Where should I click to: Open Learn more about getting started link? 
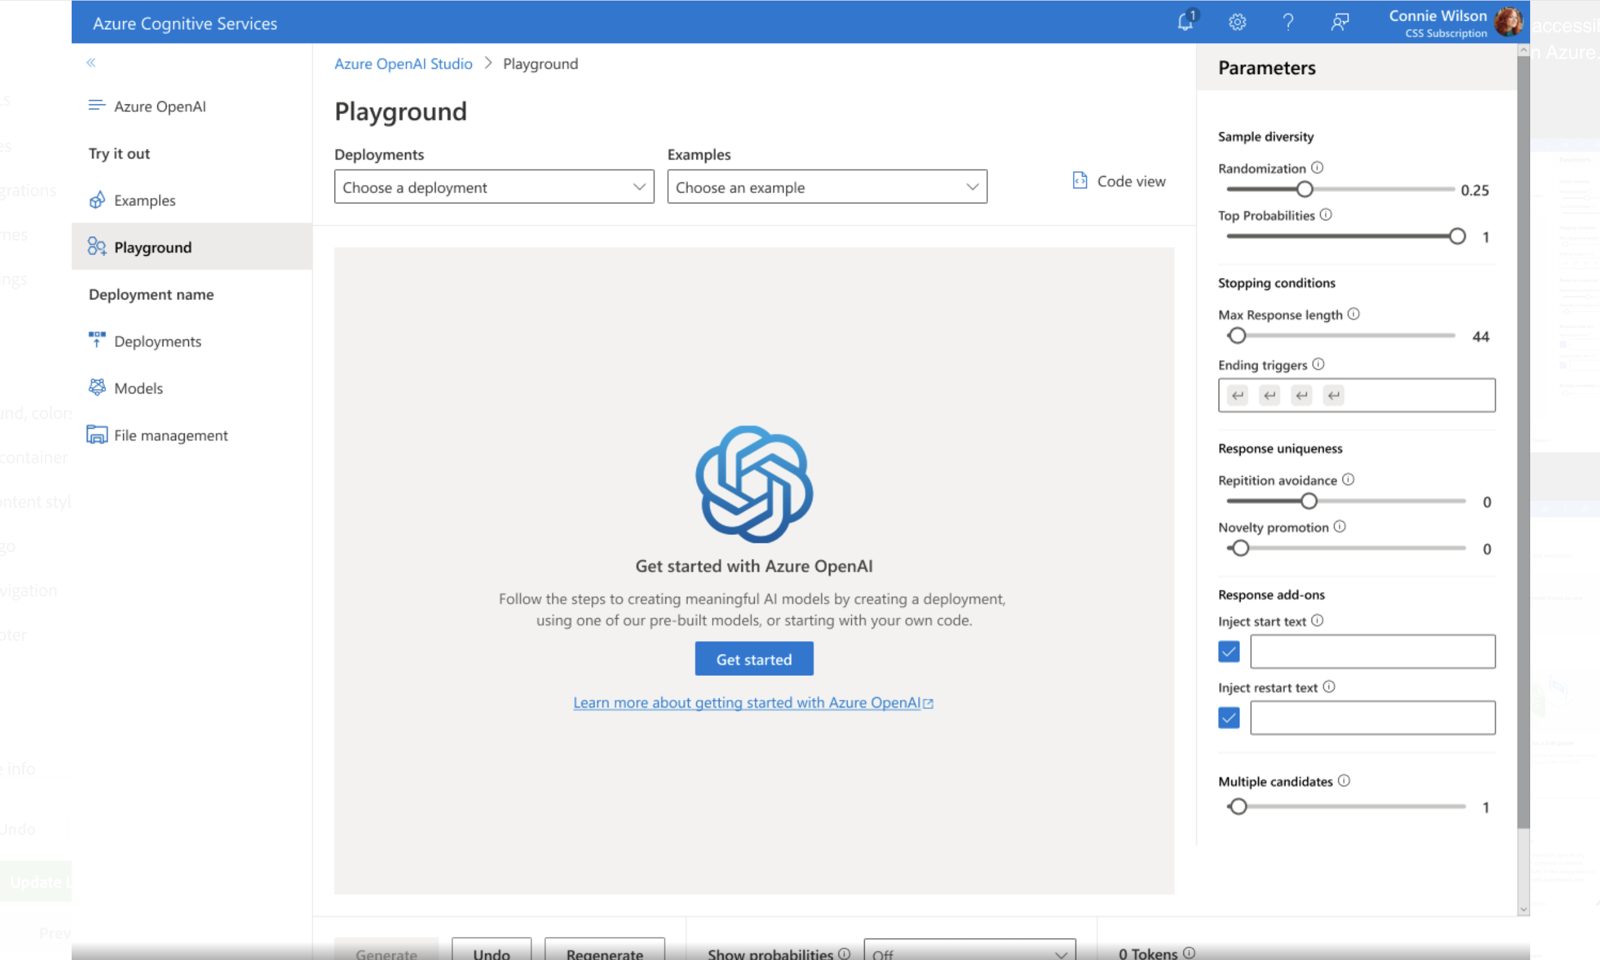pos(753,703)
